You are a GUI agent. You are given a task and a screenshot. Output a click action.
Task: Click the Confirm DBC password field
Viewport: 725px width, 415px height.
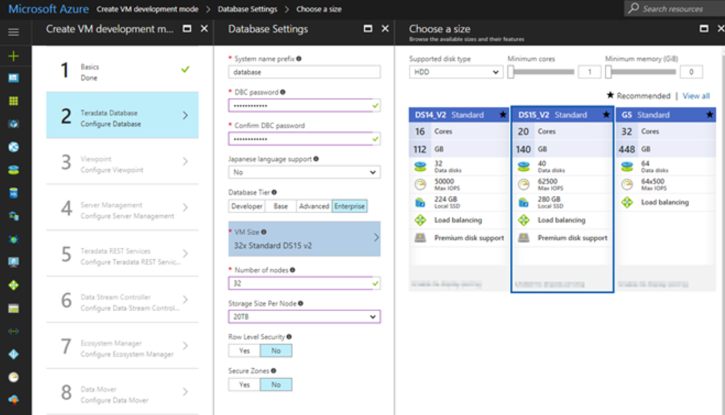[304, 139]
